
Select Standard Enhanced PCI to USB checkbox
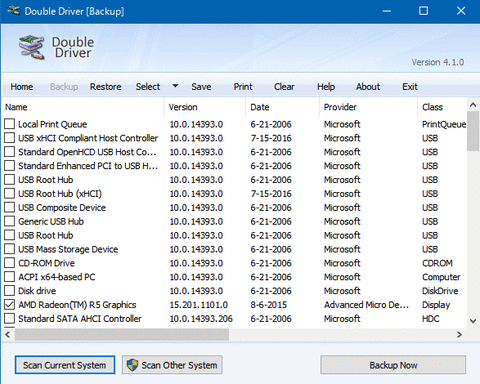[x=9, y=166]
